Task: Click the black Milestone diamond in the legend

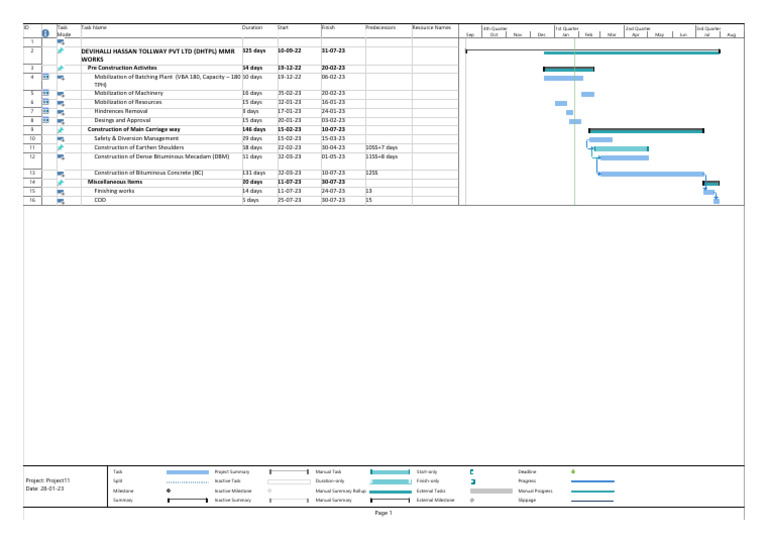Action: (x=168, y=491)
